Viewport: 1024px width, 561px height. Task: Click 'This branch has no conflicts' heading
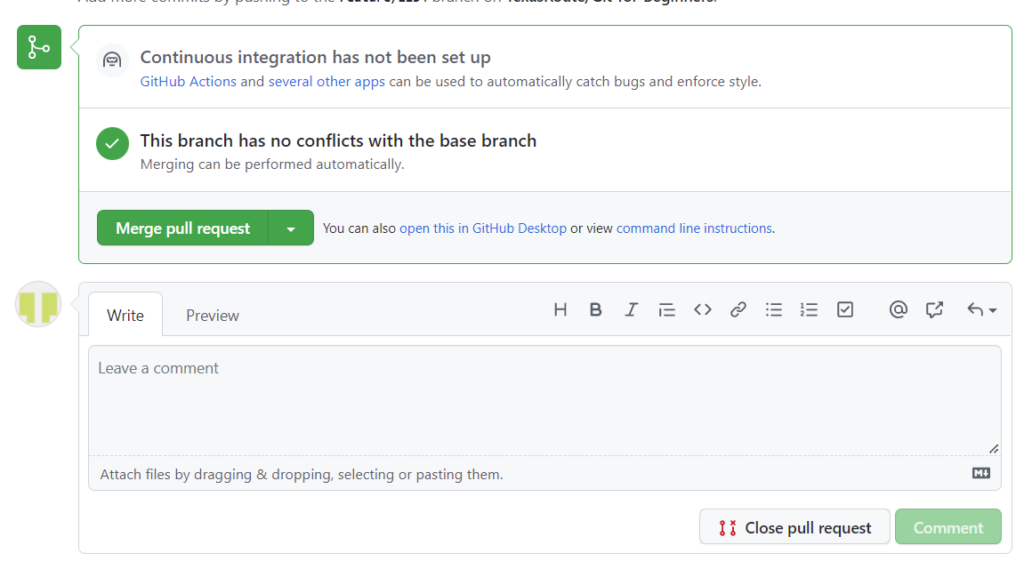pos(338,140)
